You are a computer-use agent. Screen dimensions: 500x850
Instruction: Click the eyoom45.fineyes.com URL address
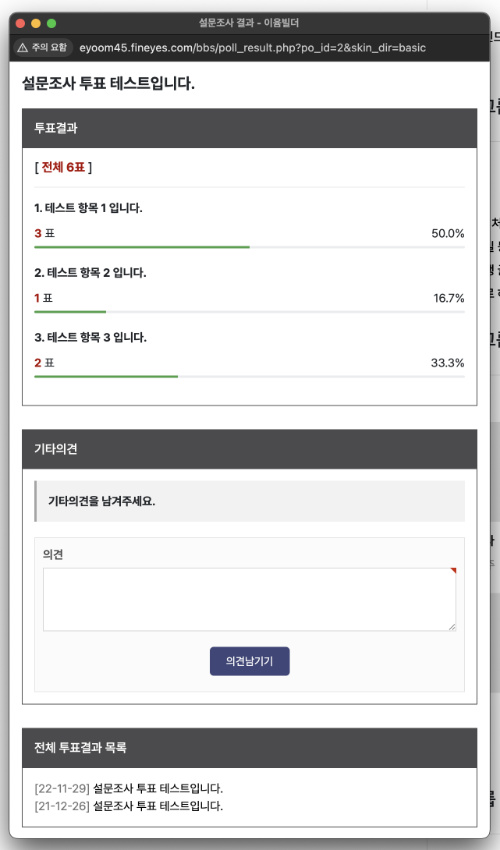tap(252, 48)
